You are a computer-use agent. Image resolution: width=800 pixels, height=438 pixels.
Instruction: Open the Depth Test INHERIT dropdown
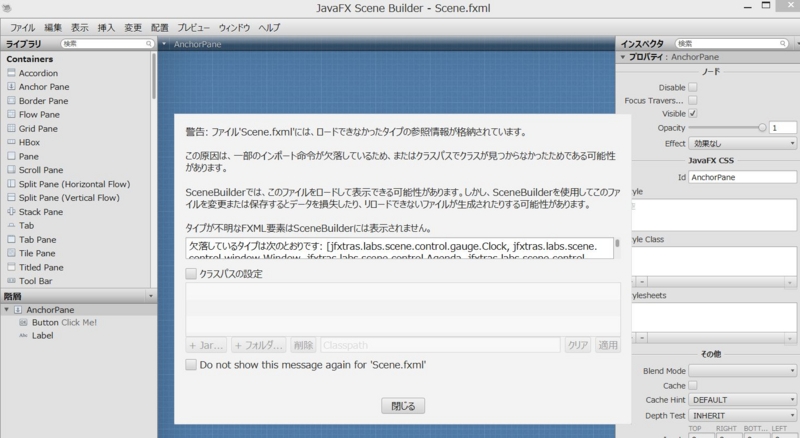[x=742, y=416]
